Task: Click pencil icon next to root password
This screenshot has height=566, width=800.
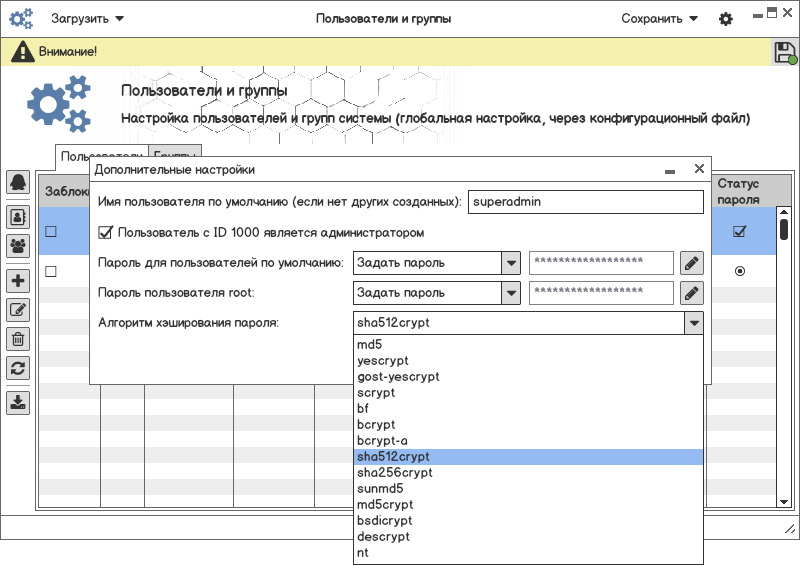Action: pyautogui.click(x=692, y=293)
